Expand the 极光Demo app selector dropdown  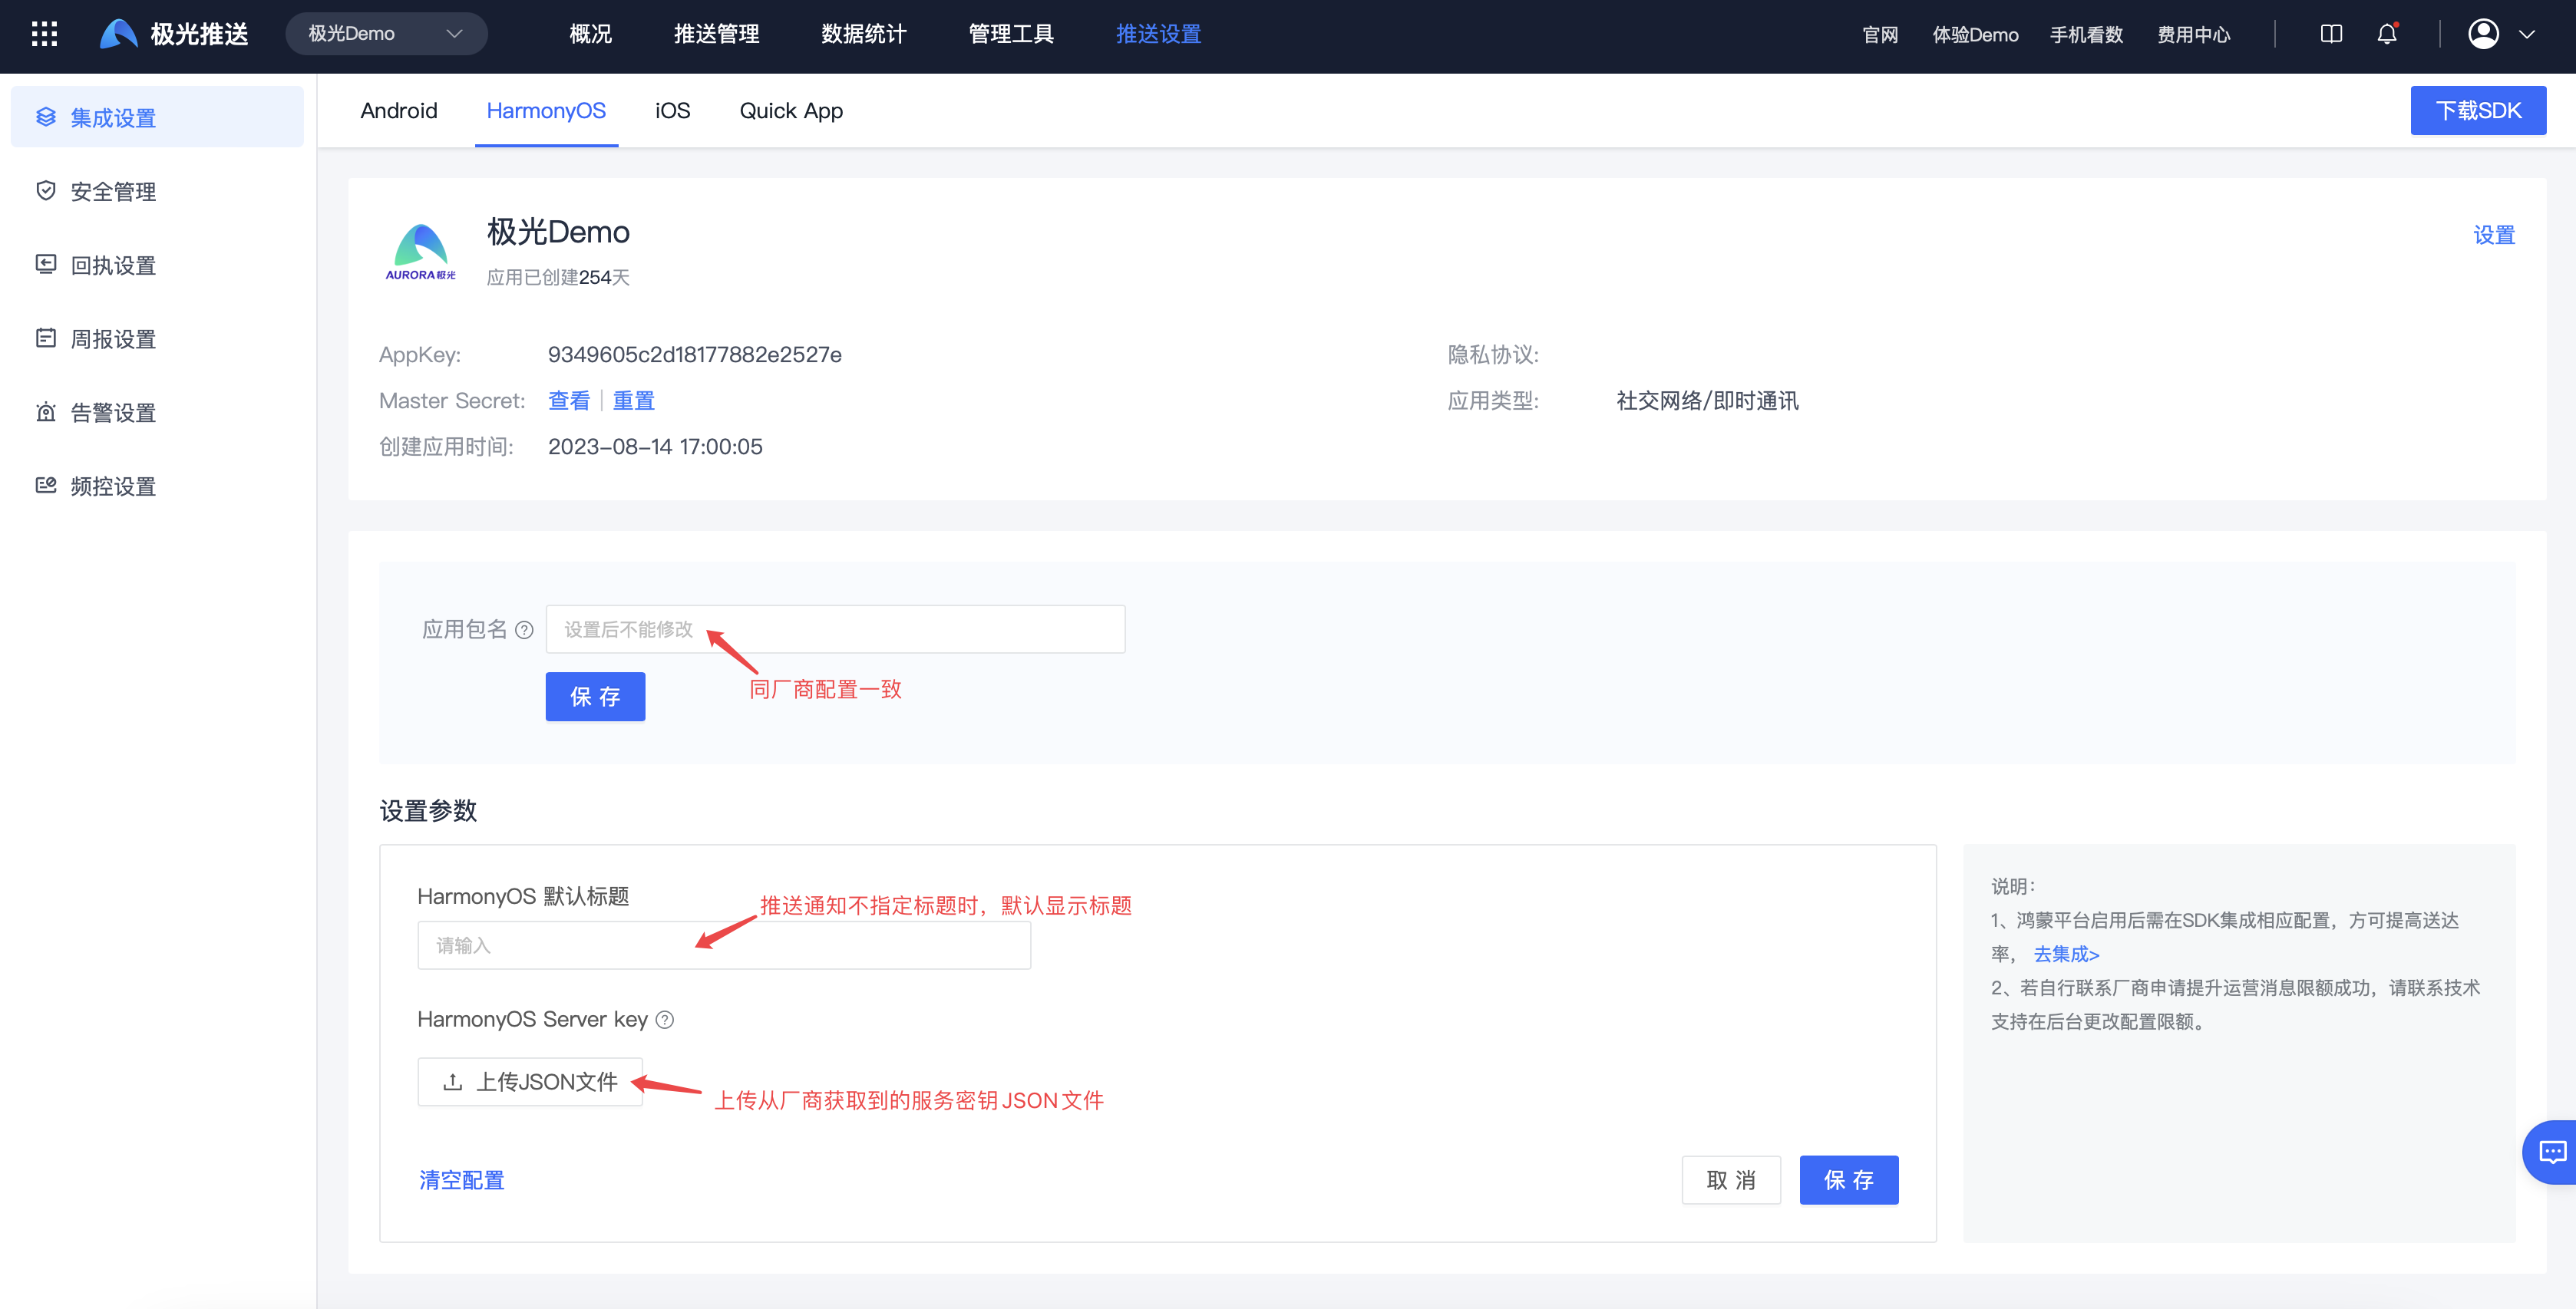(x=386, y=34)
